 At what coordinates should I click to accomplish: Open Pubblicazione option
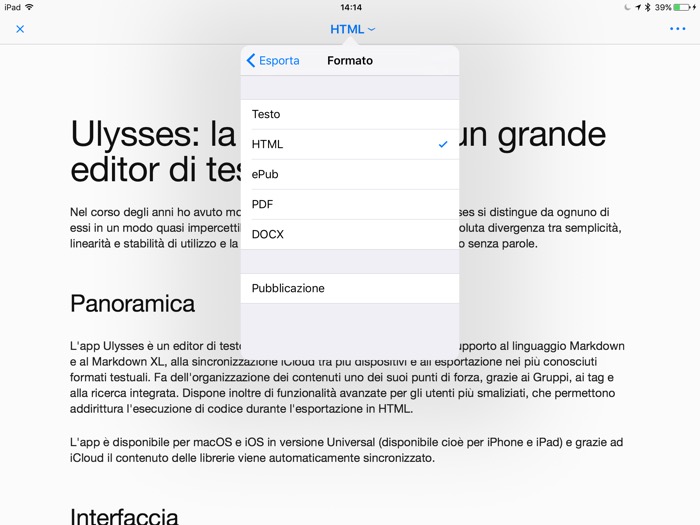[350, 288]
